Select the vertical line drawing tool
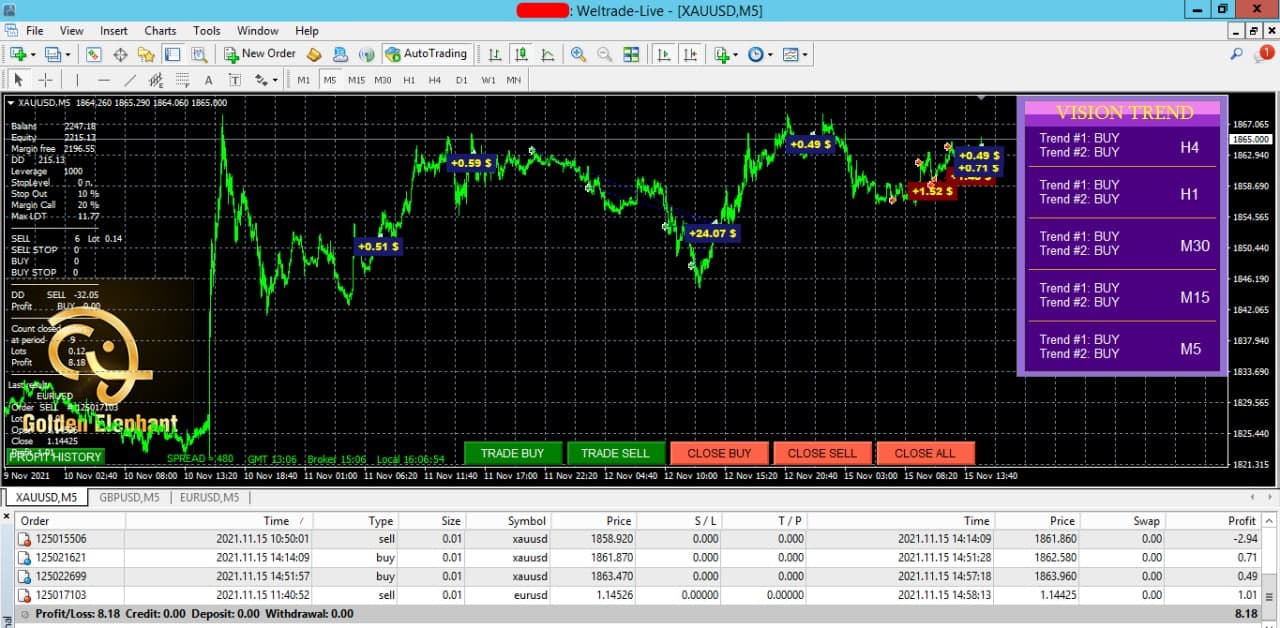Screen dimensions: 1280x628 (76, 80)
